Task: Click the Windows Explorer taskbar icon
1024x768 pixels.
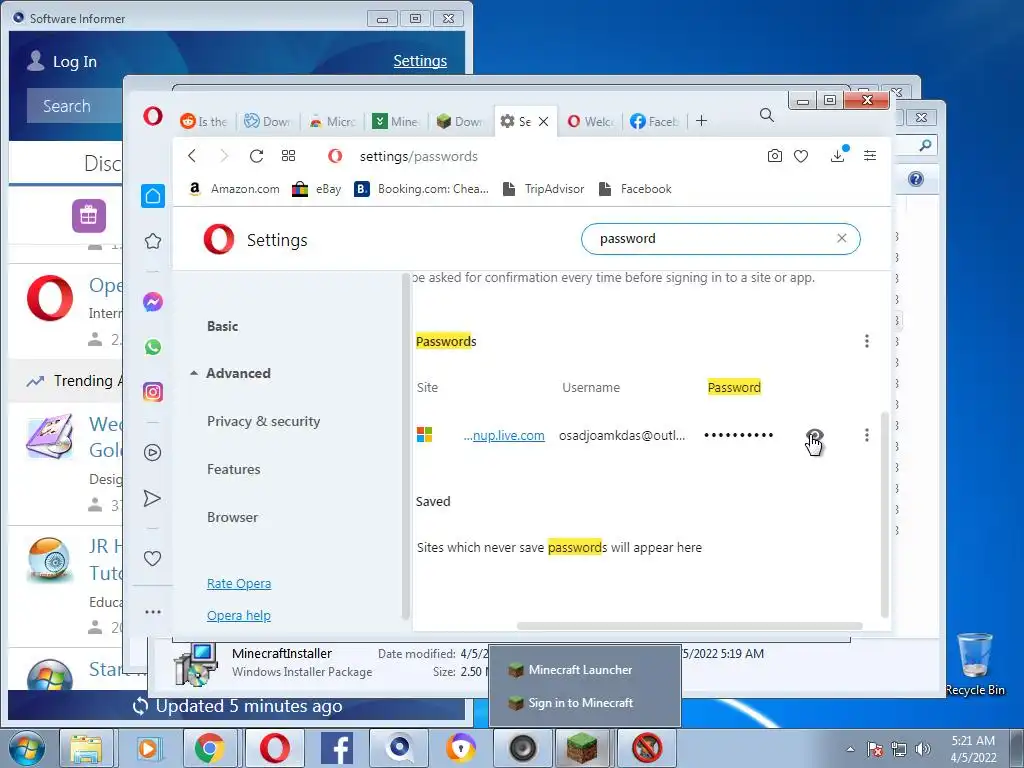Action: pos(86,748)
